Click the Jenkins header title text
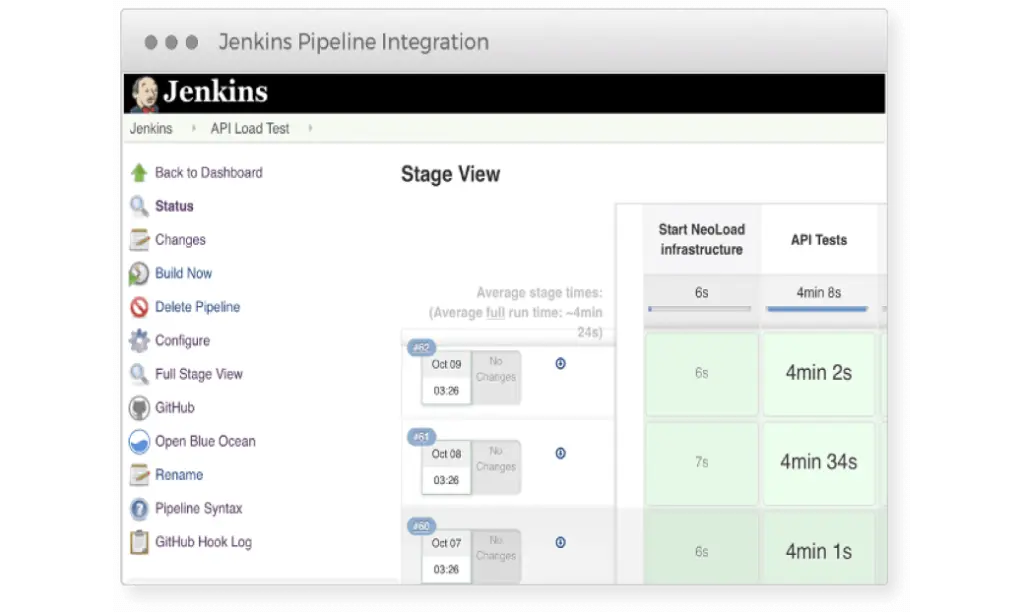This screenshot has width=1024, height=612. coord(216,91)
